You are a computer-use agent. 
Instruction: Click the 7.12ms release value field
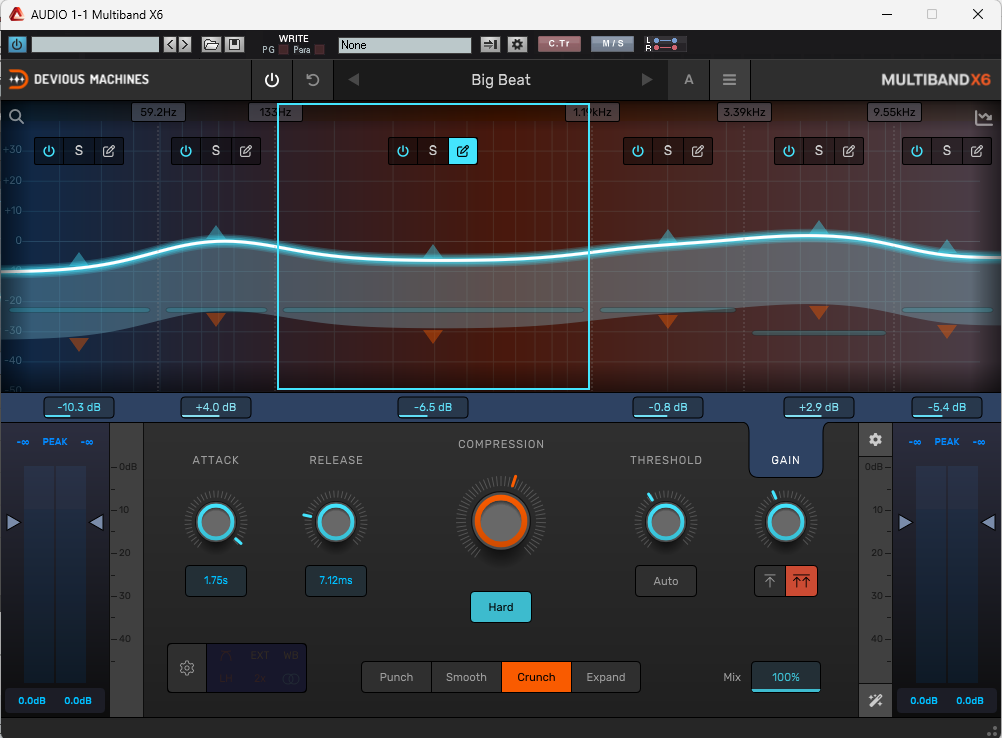point(335,581)
